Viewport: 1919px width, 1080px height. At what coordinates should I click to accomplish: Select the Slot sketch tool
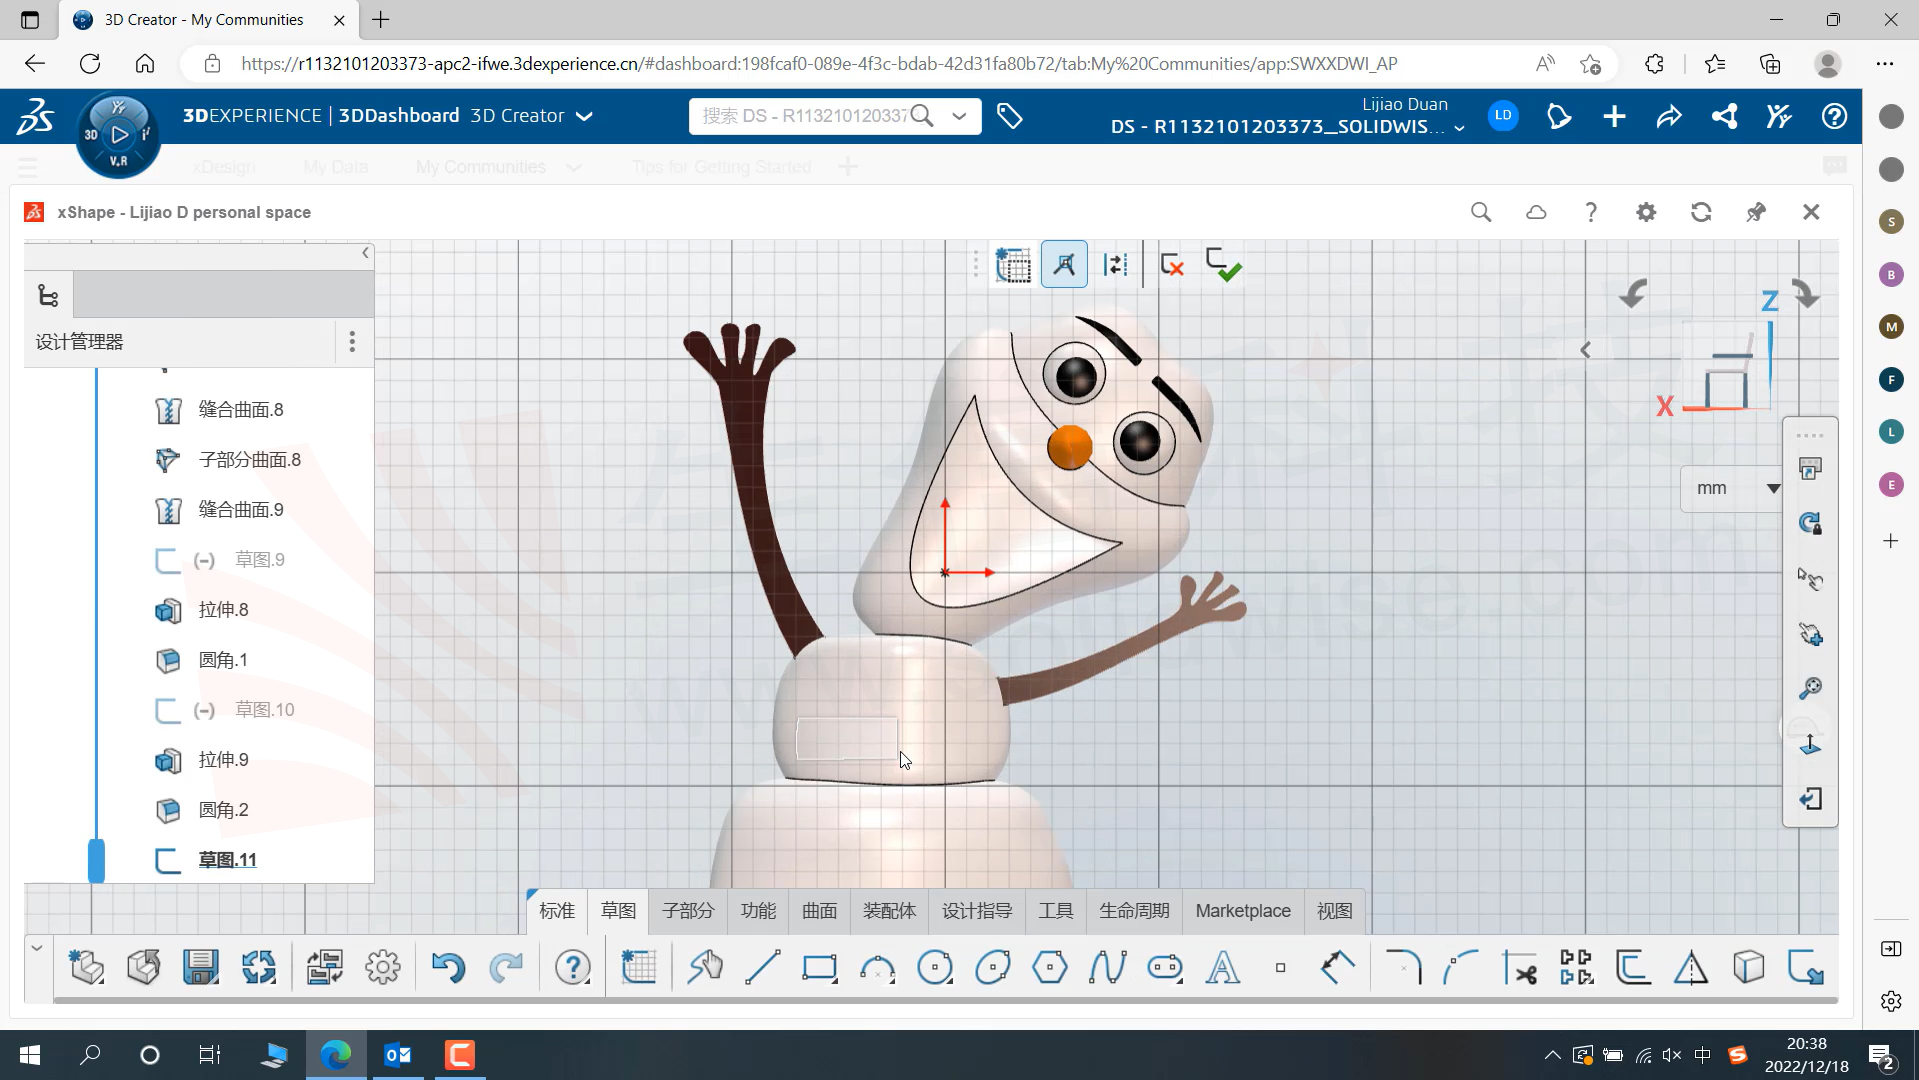click(1165, 967)
